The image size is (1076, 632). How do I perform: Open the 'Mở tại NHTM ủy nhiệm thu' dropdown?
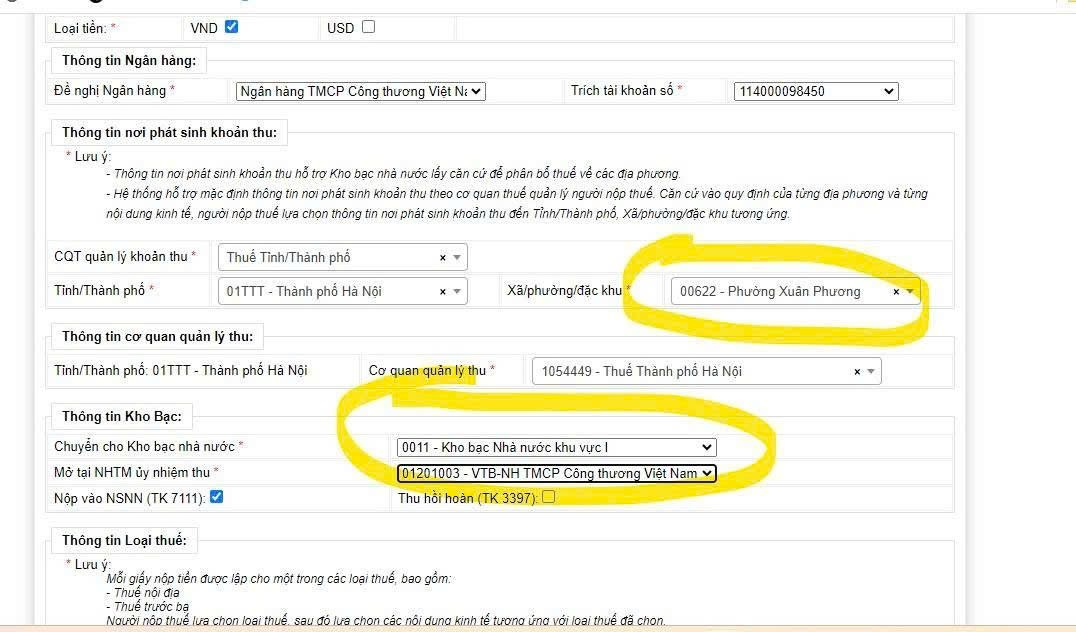pos(556,473)
